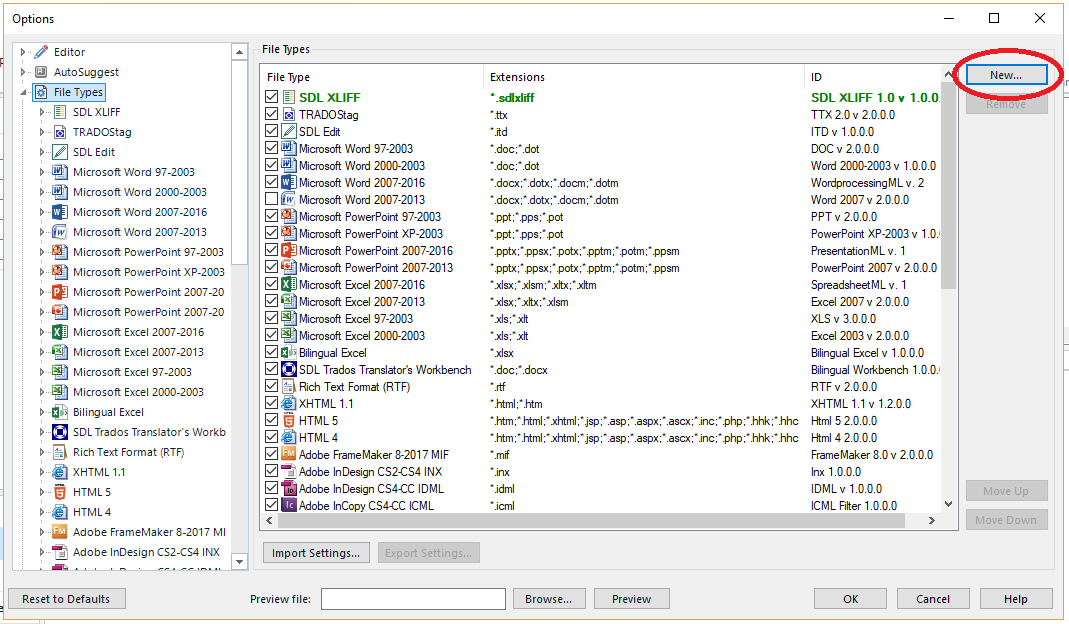Confirm with the OK button
Screen dimensions: 1069x624
coord(850,599)
